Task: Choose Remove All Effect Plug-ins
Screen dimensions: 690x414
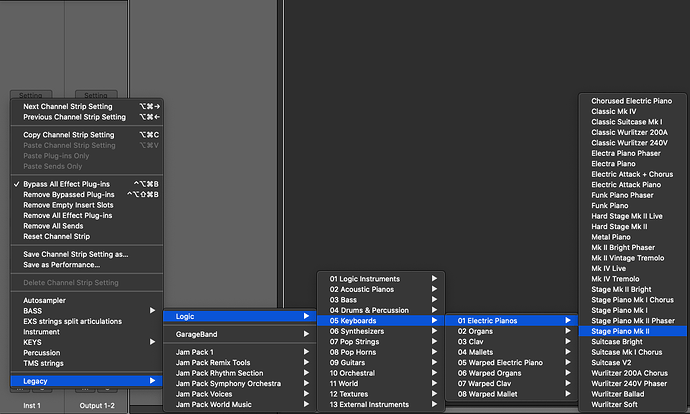Action: pyautogui.click(x=87, y=216)
